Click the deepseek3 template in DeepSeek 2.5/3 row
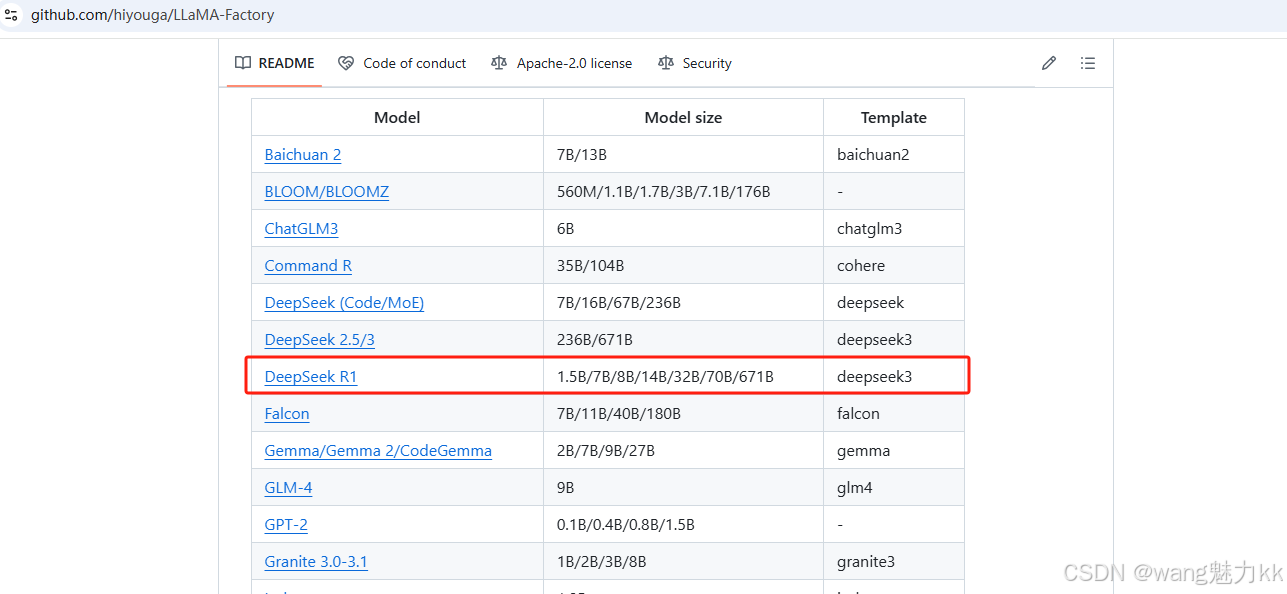The image size is (1287, 594). click(x=894, y=340)
